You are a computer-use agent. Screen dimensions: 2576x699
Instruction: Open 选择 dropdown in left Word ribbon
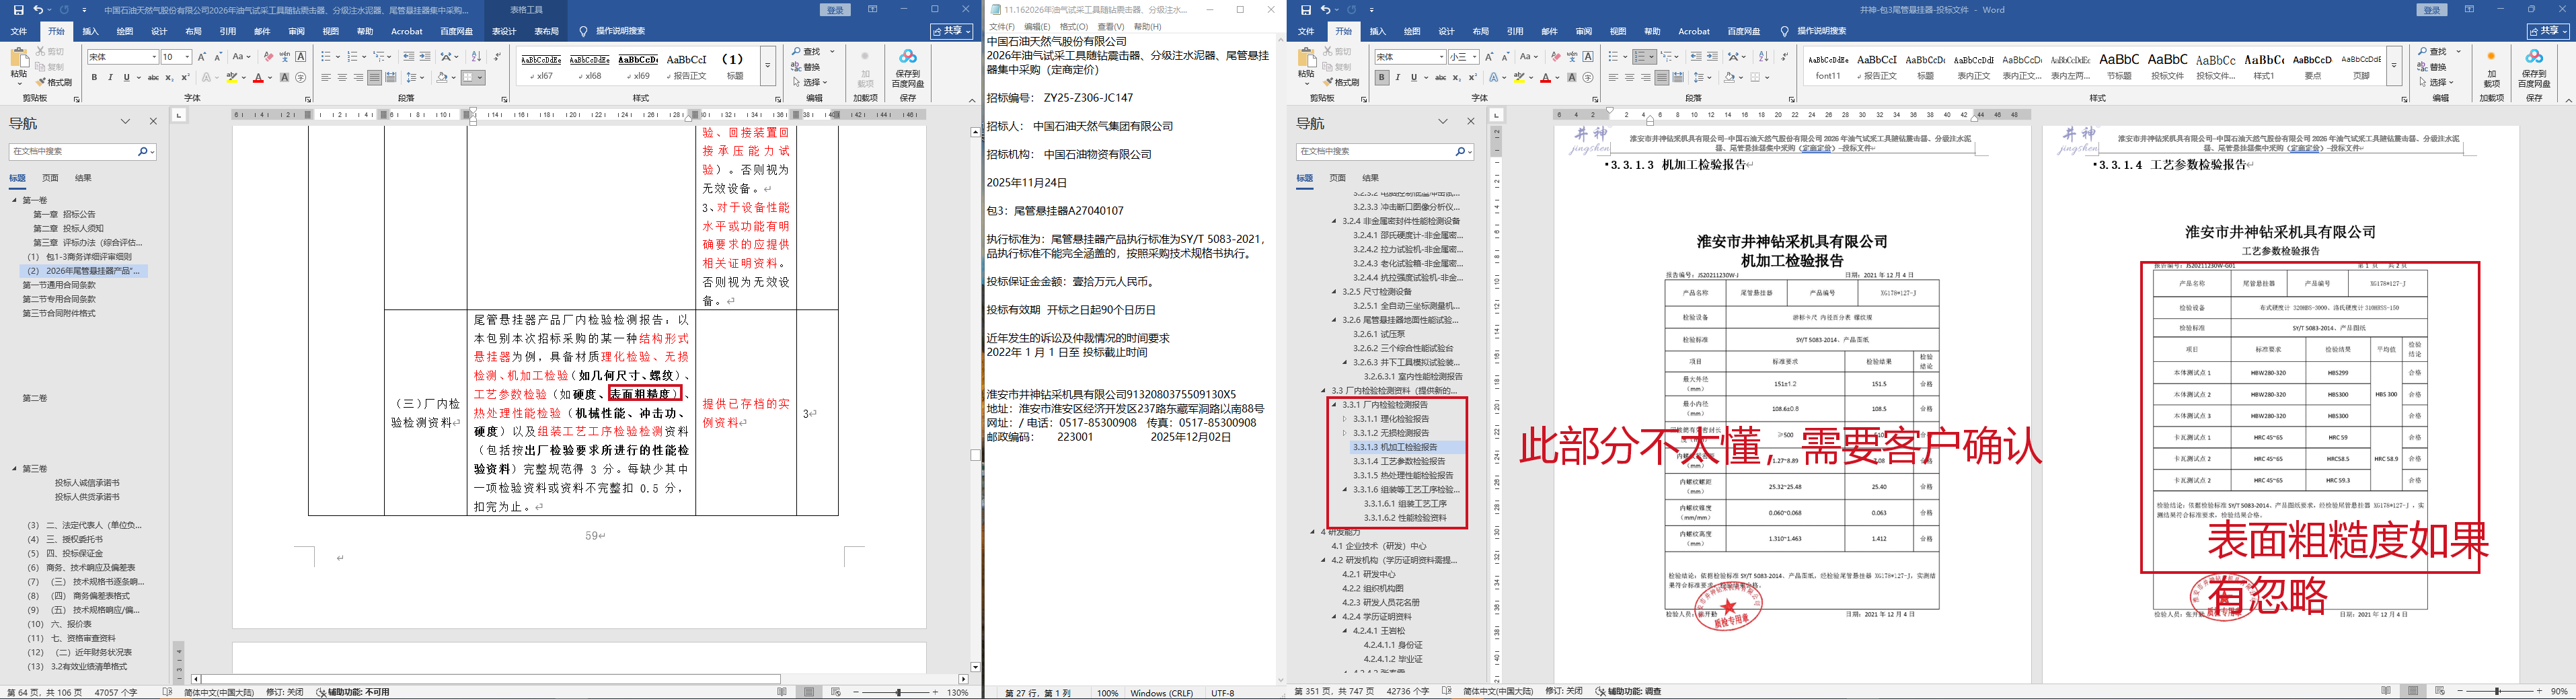811,82
